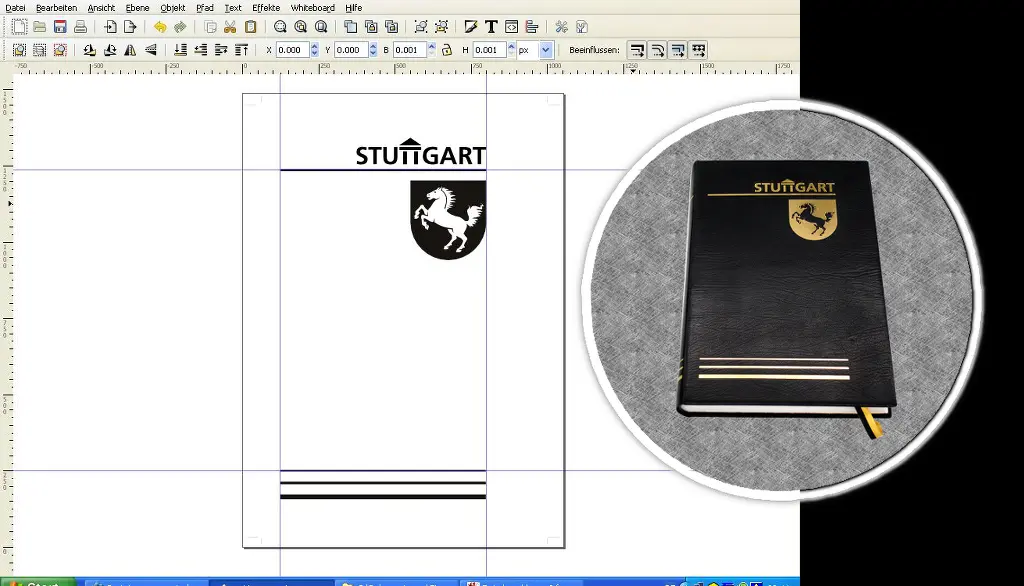Open the XML editor
1024x586 pixels.
511,27
